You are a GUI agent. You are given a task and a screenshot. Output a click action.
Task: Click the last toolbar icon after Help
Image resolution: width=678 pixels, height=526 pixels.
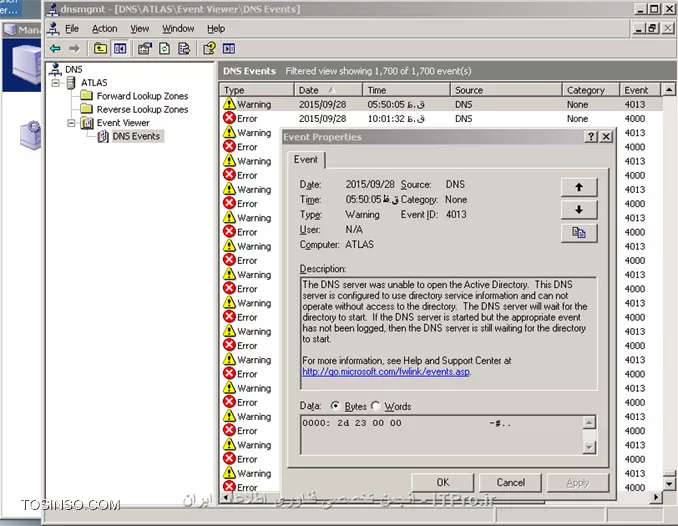tap(229, 48)
